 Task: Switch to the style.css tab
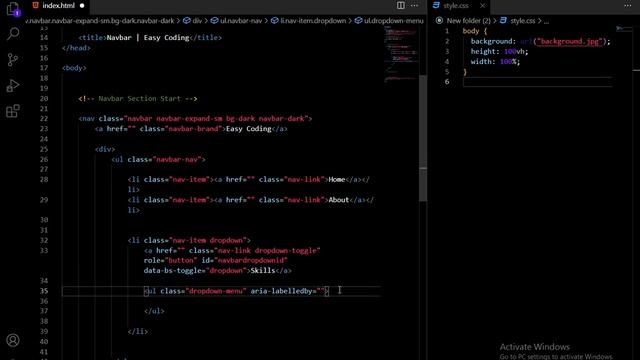tap(456, 5)
